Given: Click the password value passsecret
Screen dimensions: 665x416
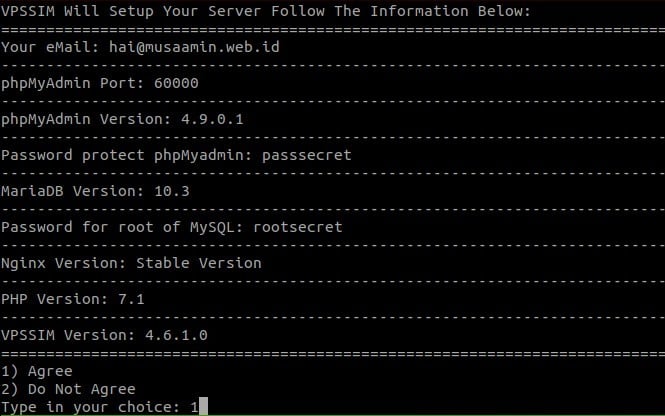Looking at the screenshot, I should click(307, 155).
